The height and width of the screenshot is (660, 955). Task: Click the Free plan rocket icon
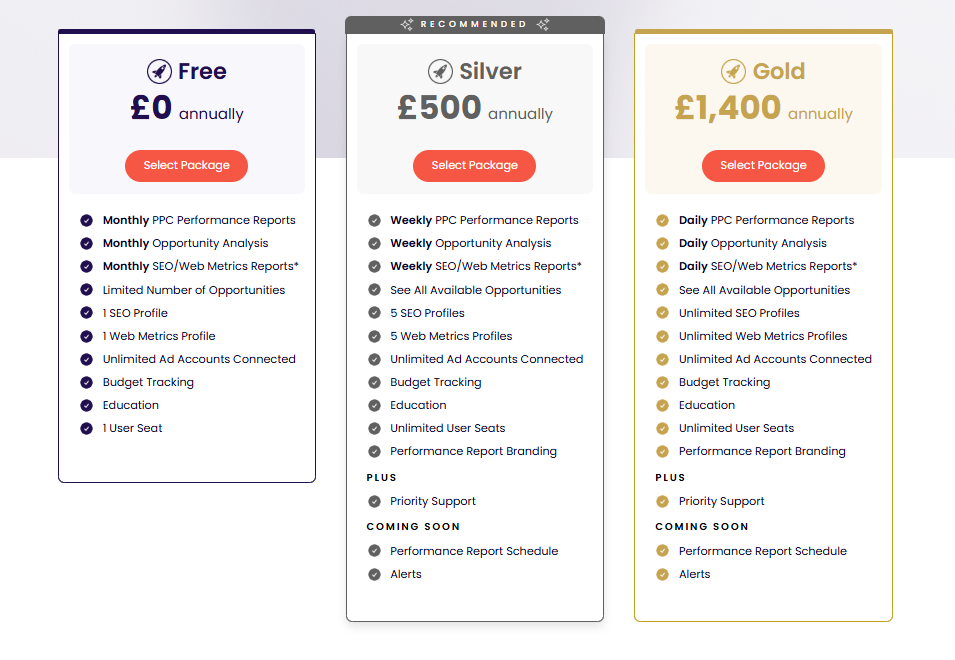tap(159, 71)
